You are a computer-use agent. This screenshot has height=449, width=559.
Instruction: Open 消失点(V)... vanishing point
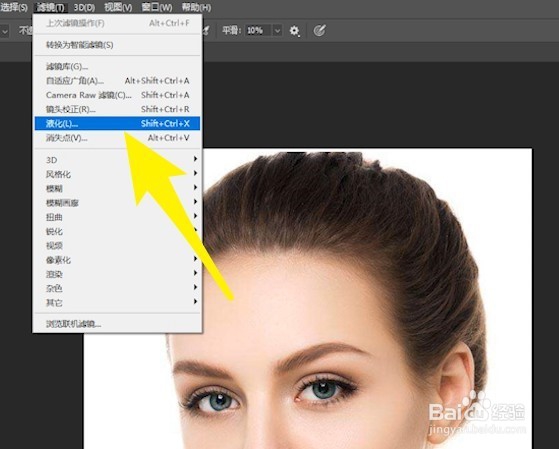click(x=117, y=138)
